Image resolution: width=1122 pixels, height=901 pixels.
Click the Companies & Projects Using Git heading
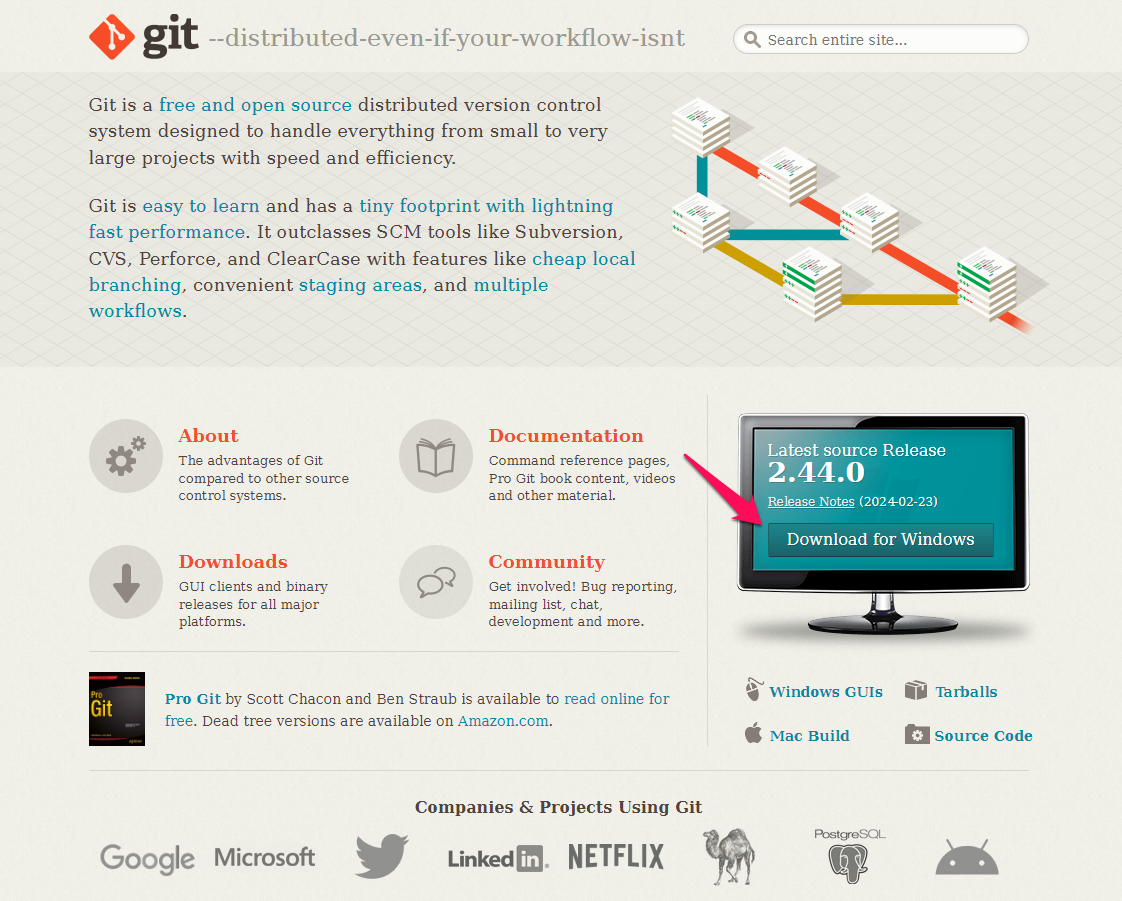(558, 807)
